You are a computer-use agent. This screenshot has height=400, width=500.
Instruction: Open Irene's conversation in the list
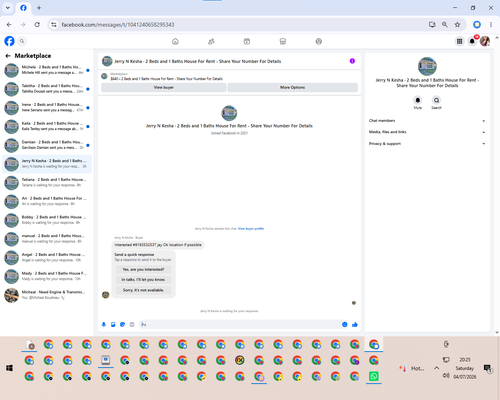[x=47, y=107]
